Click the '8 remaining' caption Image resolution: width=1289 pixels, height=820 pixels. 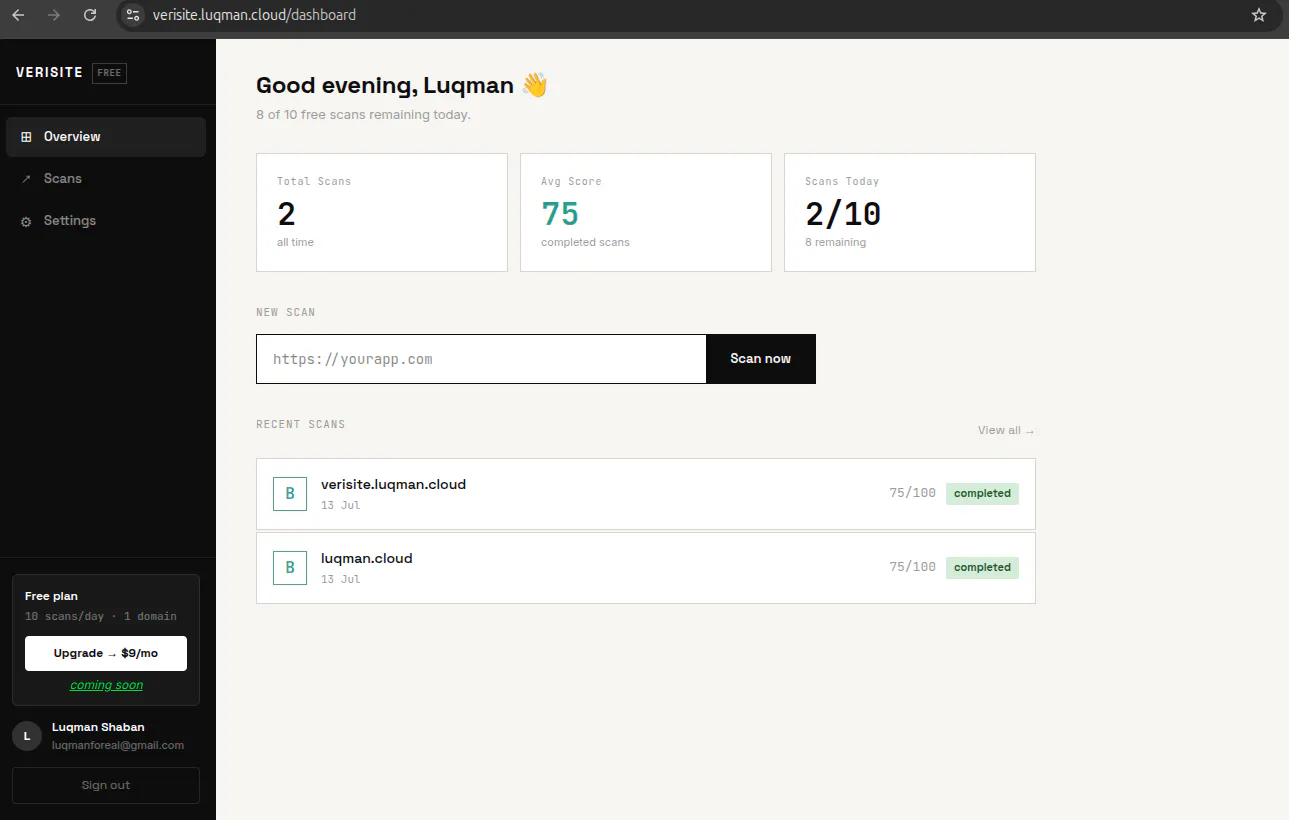(836, 242)
